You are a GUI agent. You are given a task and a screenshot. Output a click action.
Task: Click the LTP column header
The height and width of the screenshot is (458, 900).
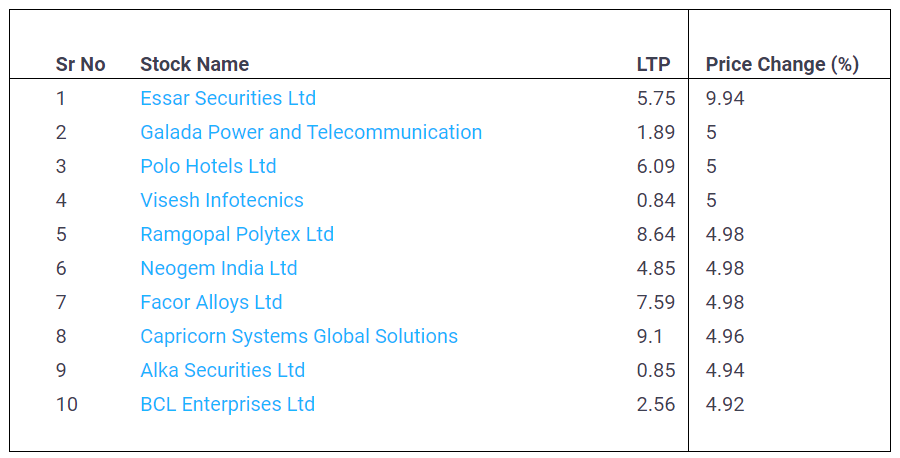[x=653, y=64]
